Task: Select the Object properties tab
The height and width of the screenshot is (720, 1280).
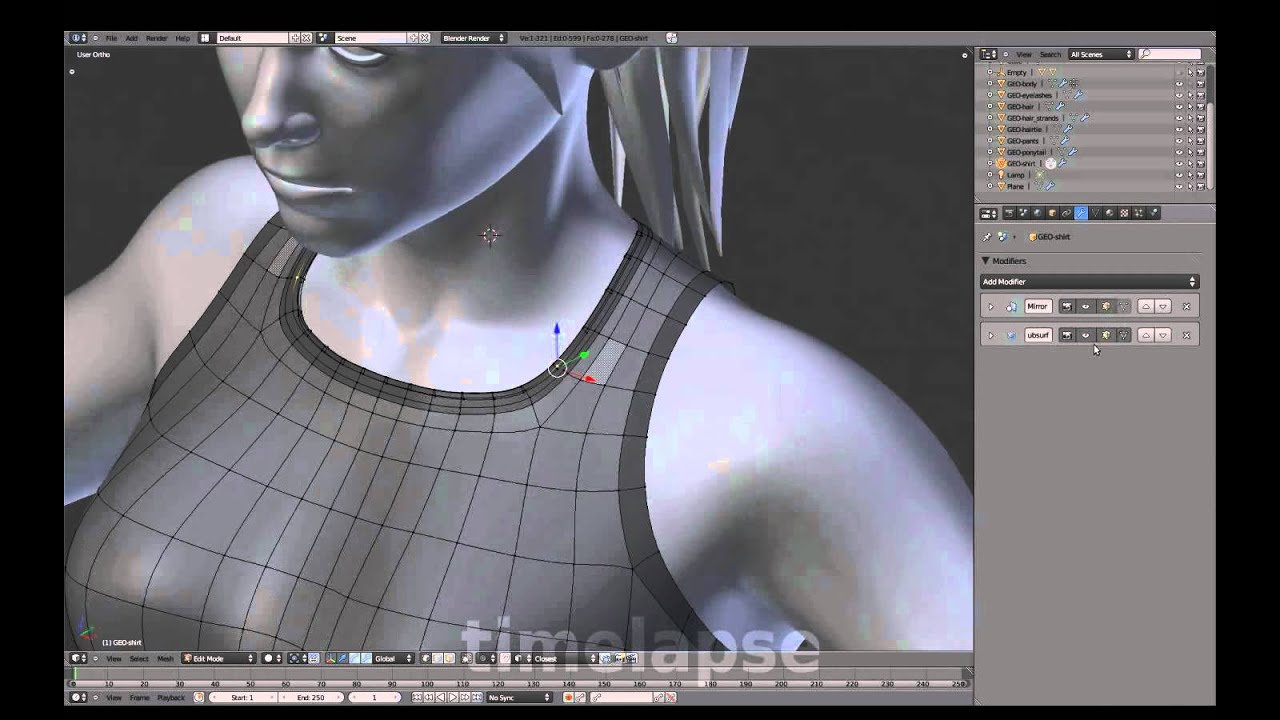Action: (x=1052, y=213)
